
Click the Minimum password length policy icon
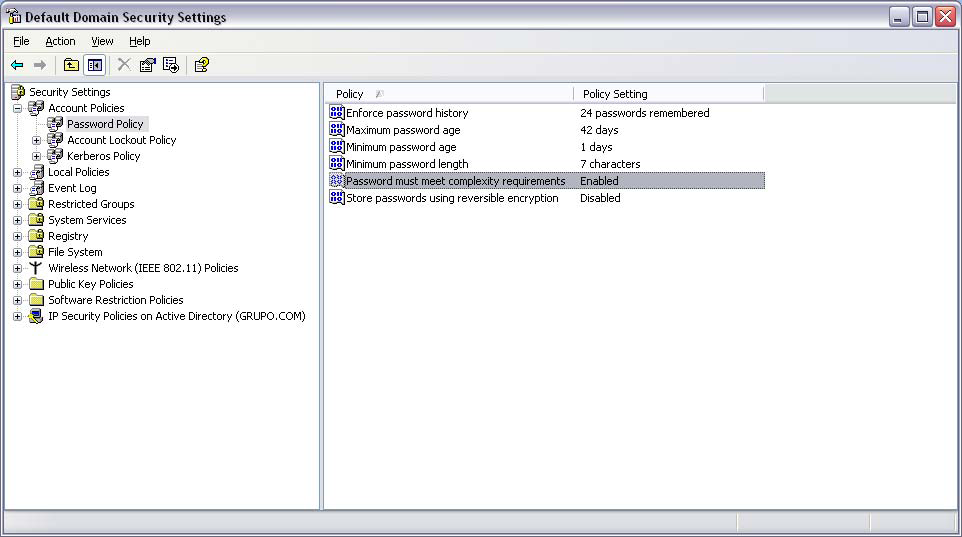point(337,163)
